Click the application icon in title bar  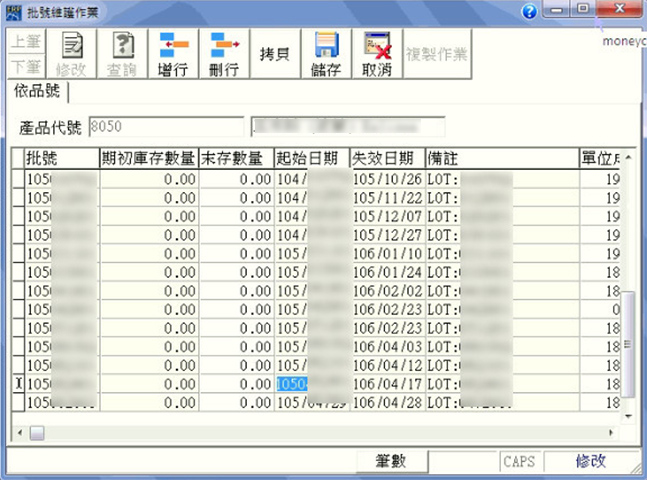click(x=13, y=11)
